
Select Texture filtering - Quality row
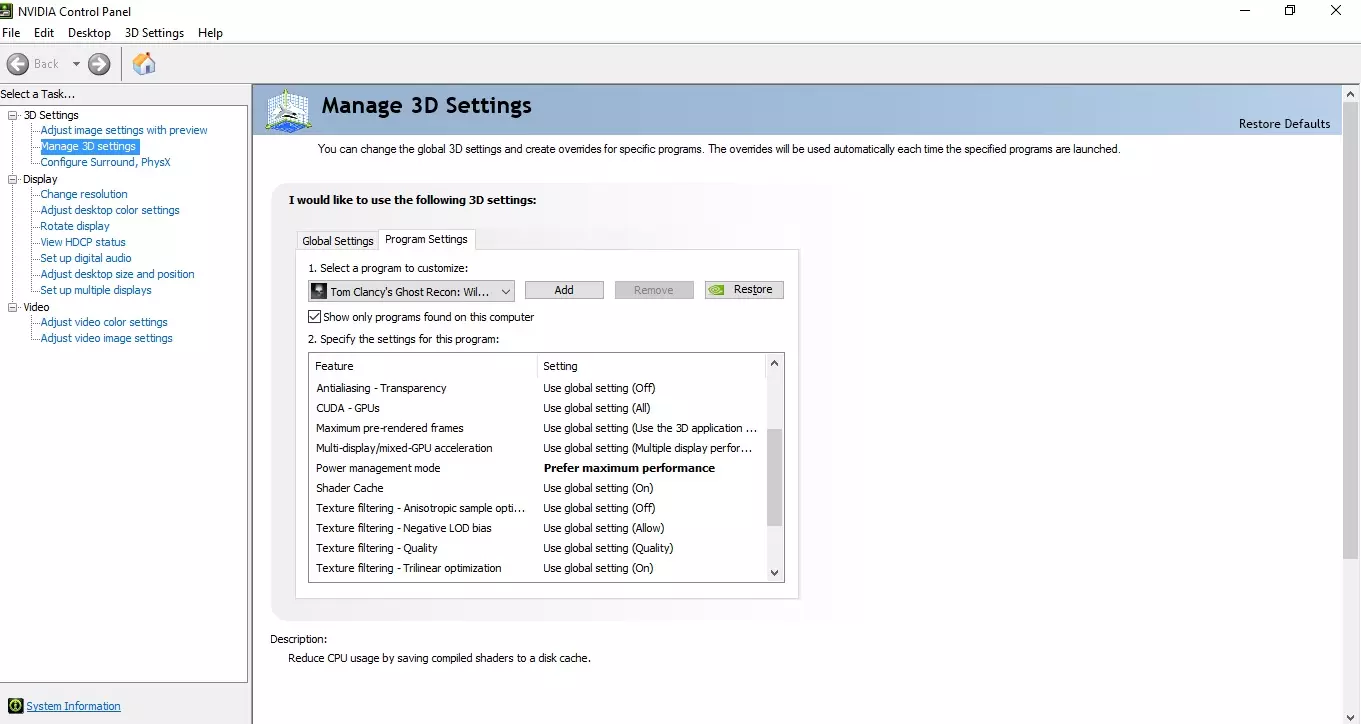[x=537, y=548]
